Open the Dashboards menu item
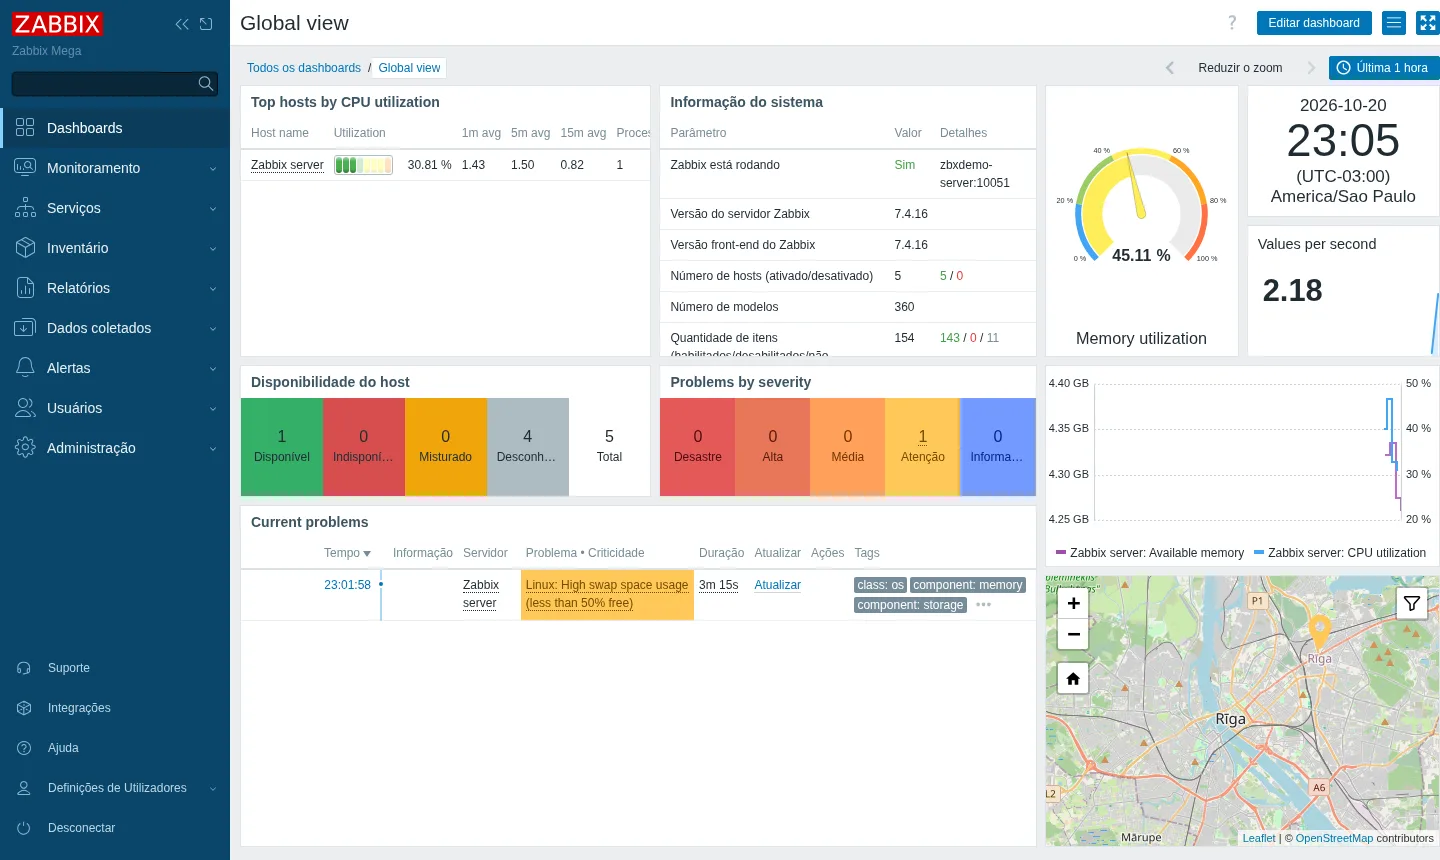Screen dimensions: 1440x860 115,128
